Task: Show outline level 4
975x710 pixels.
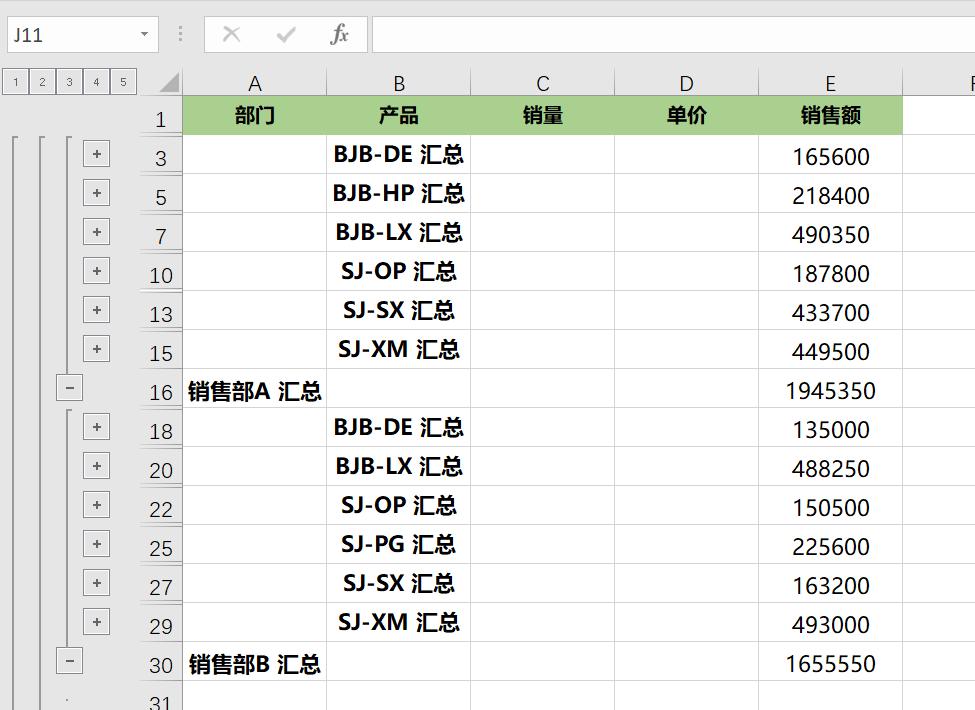Action: pos(96,82)
